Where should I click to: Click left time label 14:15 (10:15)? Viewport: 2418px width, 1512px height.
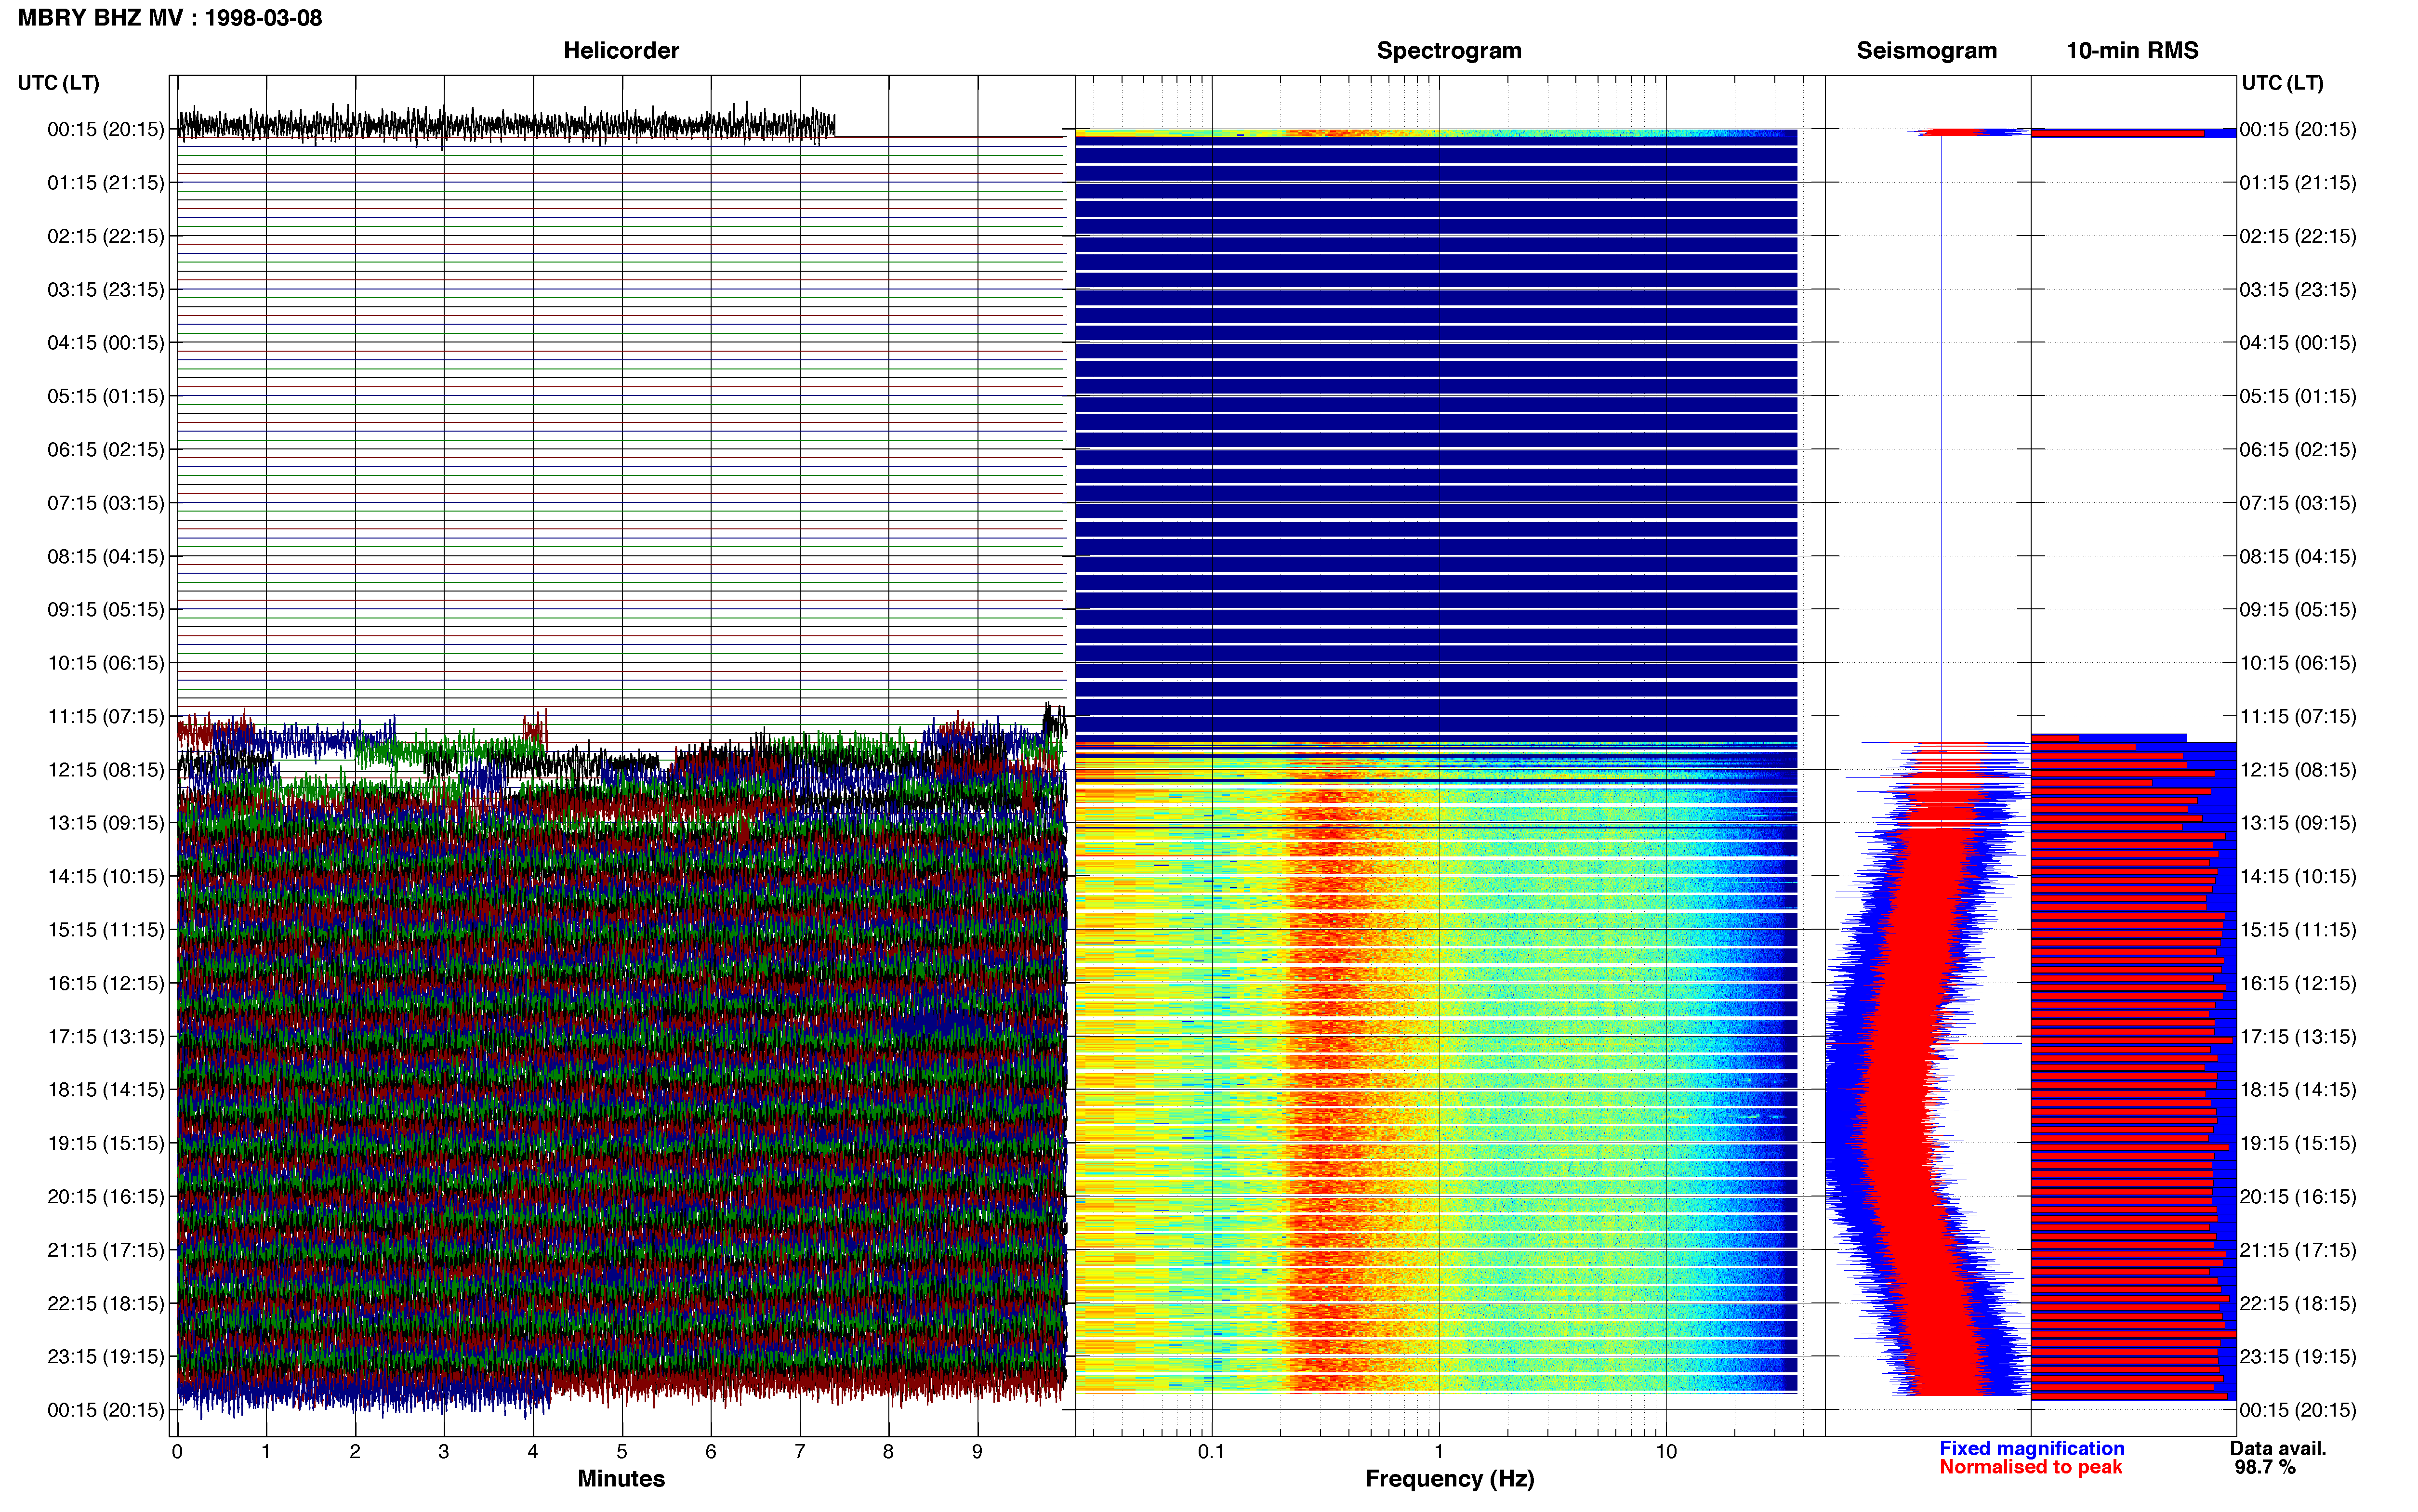(106, 876)
